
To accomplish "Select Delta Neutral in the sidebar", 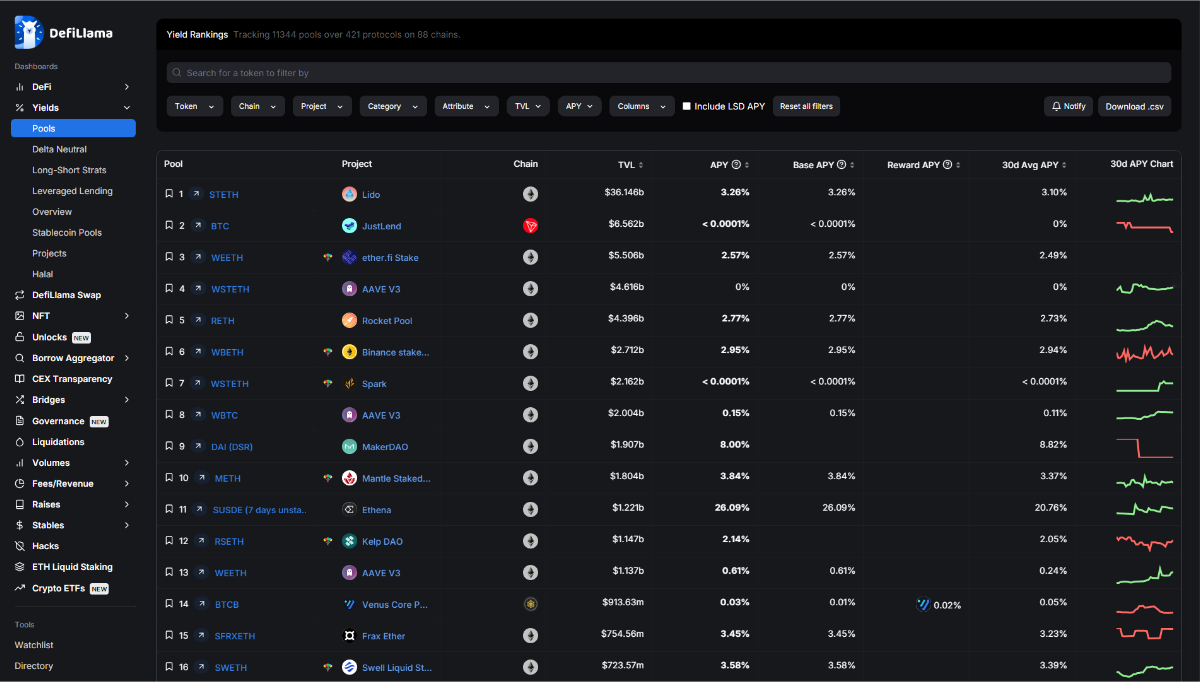I will pyautogui.click(x=59, y=149).
